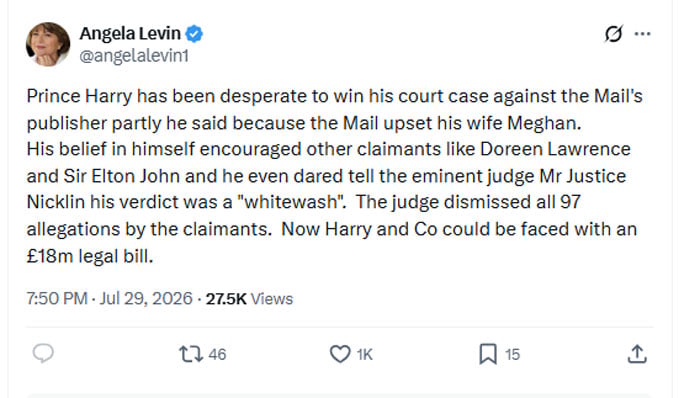Open the three-dot more options menu

(642, 33)
